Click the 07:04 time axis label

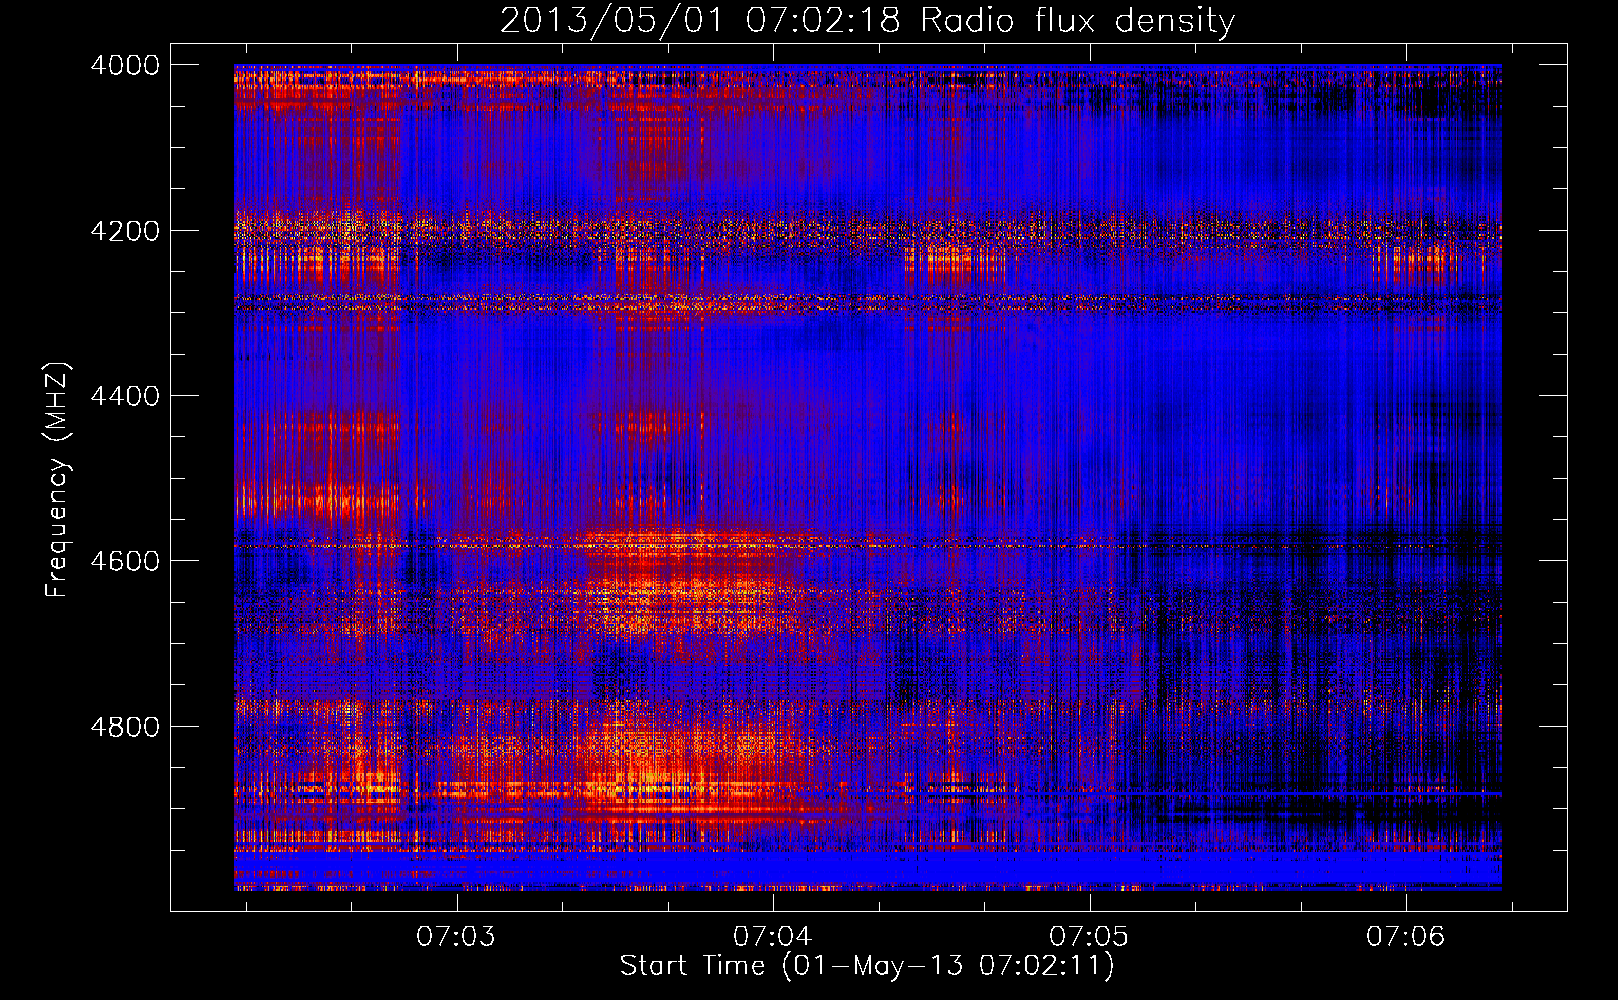(773, 936)
